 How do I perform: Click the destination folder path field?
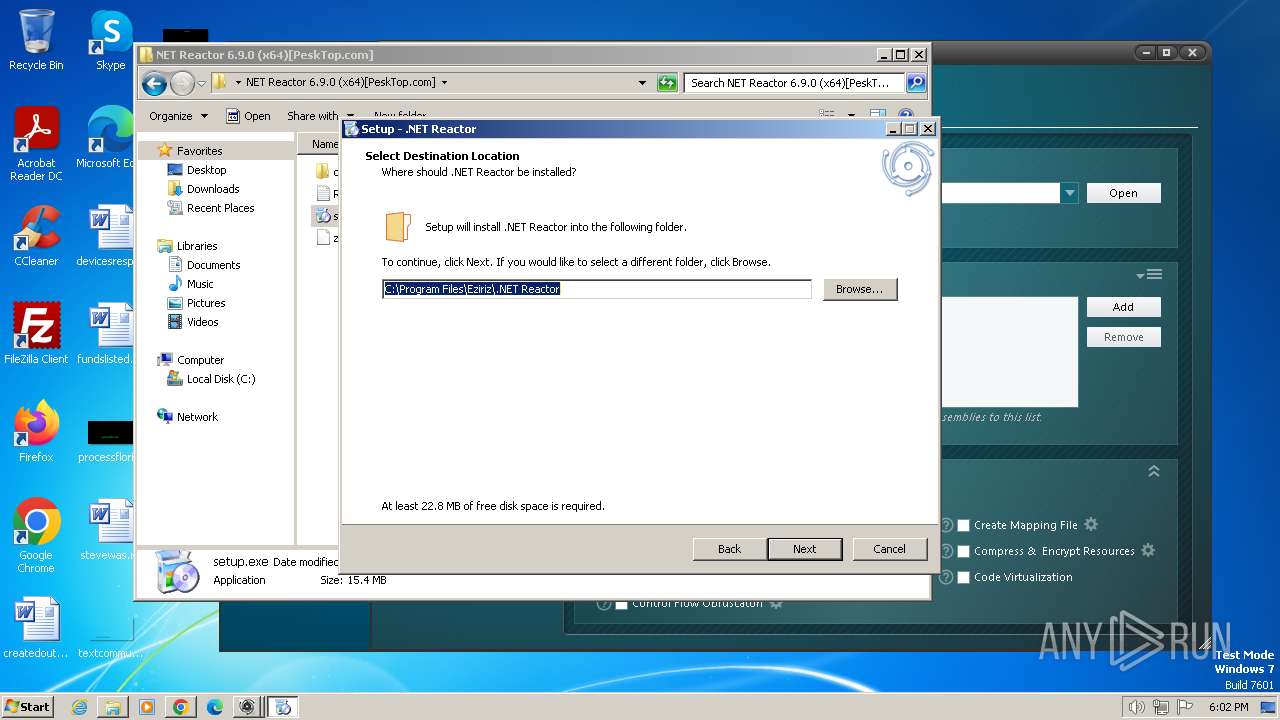pos(597,289)
